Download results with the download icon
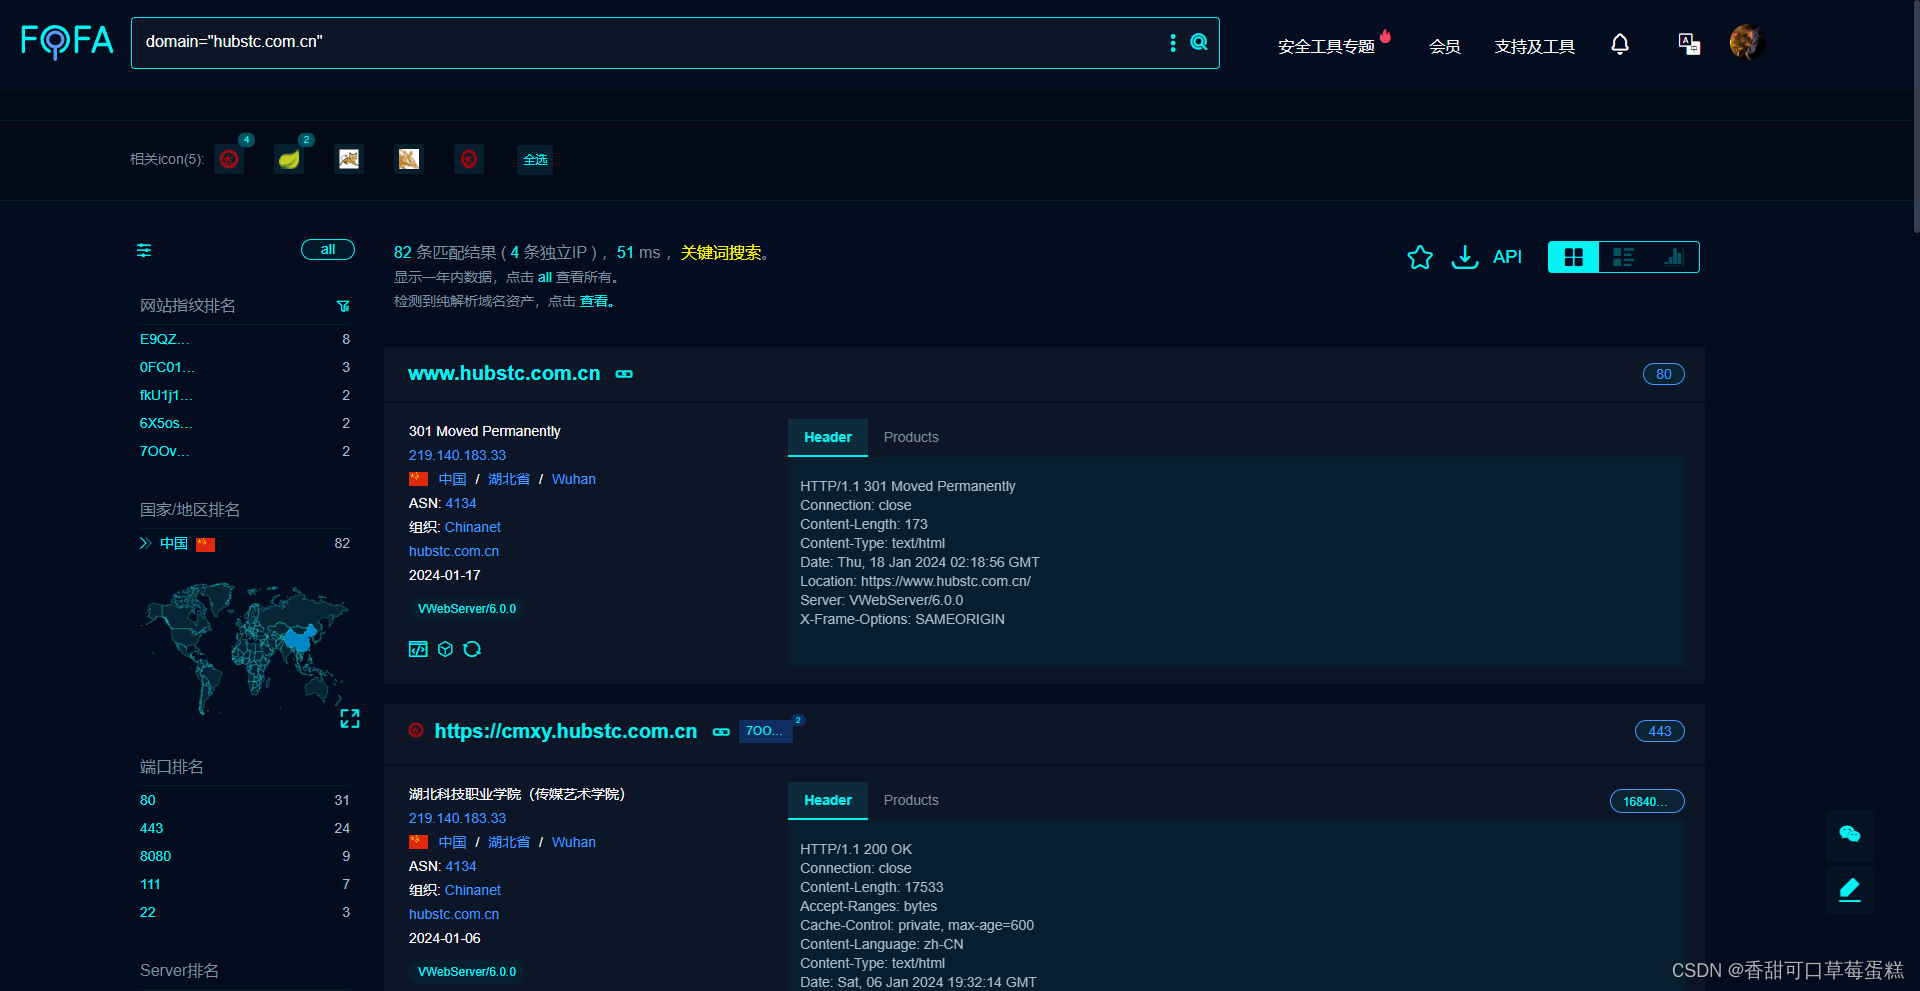Image resolution: width=1920 pixels, height=991 pixels. point(1465,257)
